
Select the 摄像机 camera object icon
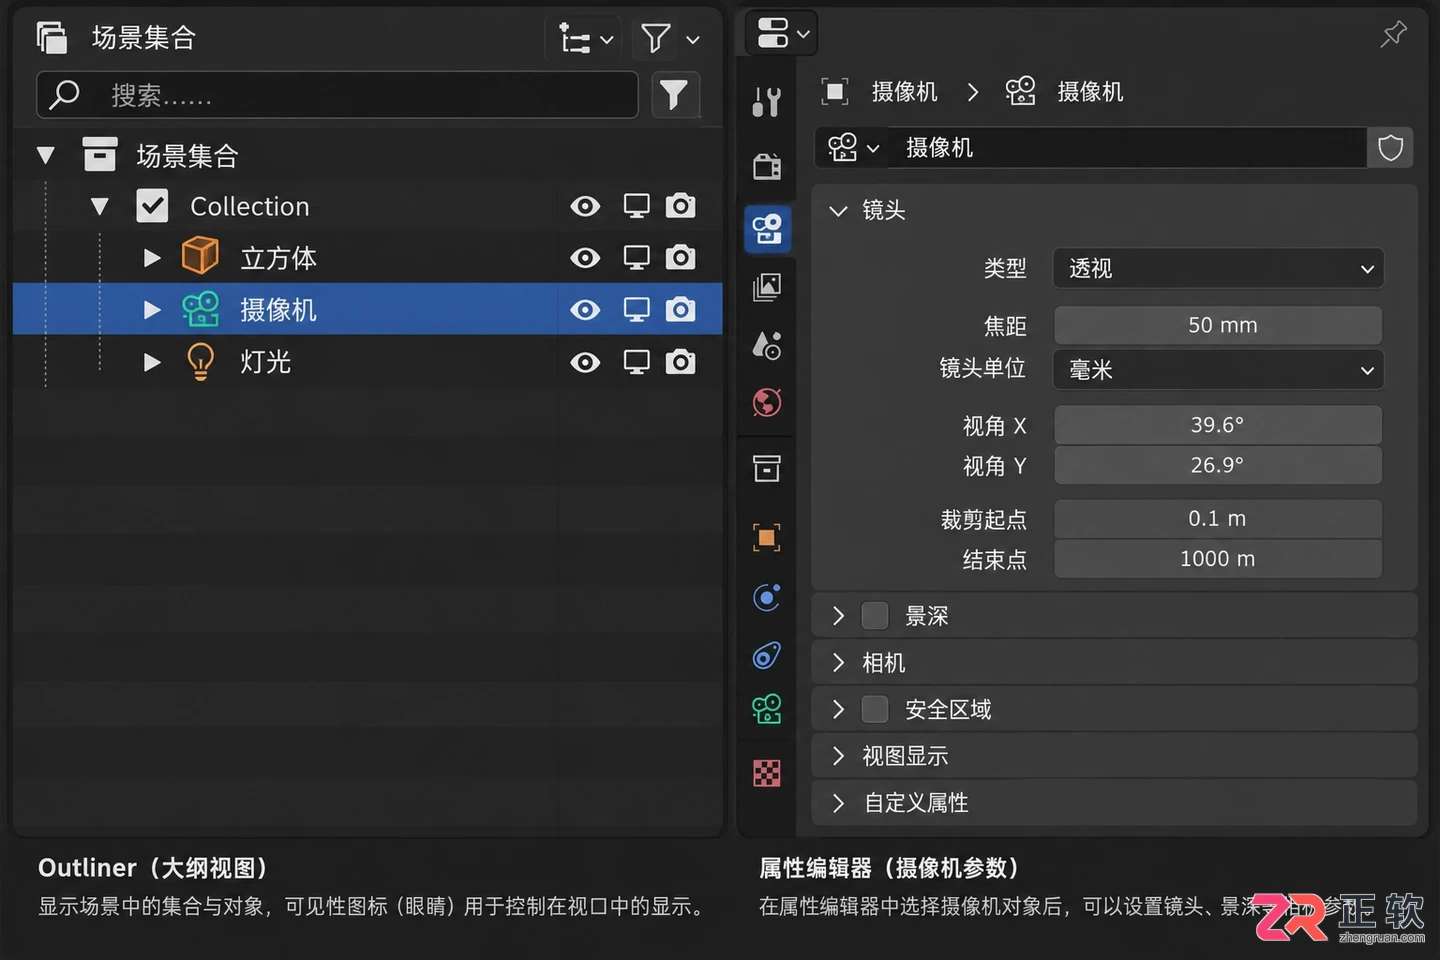[200, 309]
